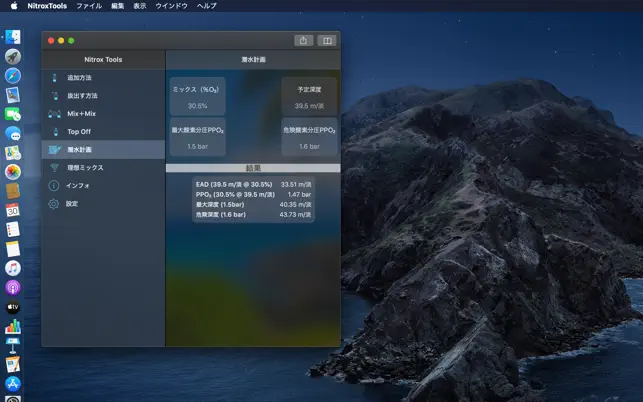Viewport: 643px width, 402px height.
Task: Select the Top Off bottle icon
Action: (x=55, y=132)
